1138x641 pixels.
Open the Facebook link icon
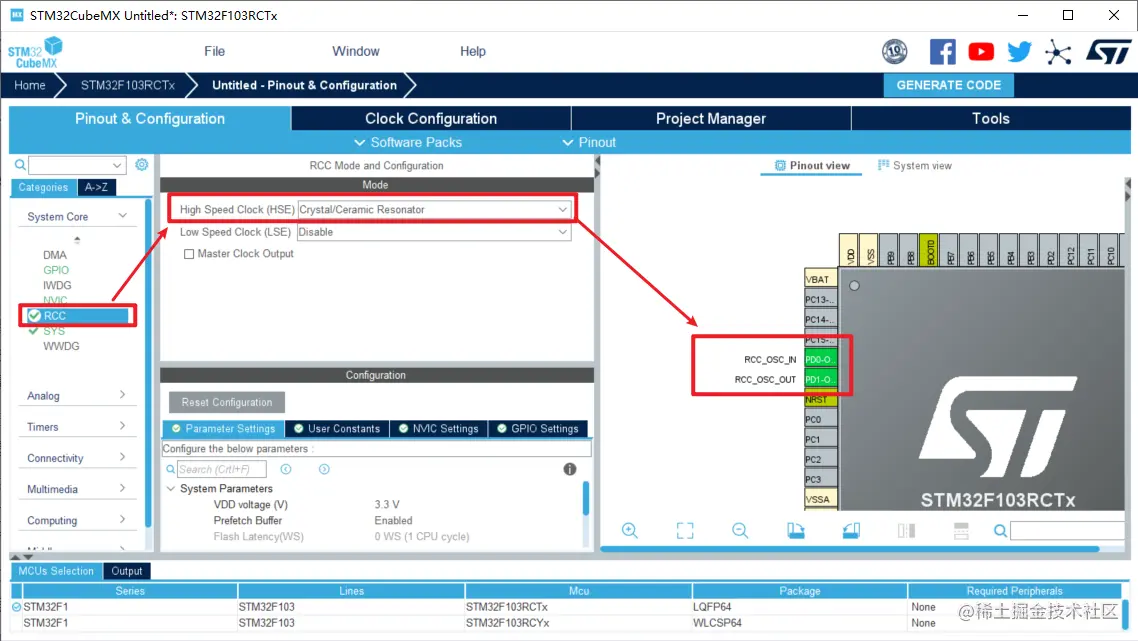click(x=942, y=52)
